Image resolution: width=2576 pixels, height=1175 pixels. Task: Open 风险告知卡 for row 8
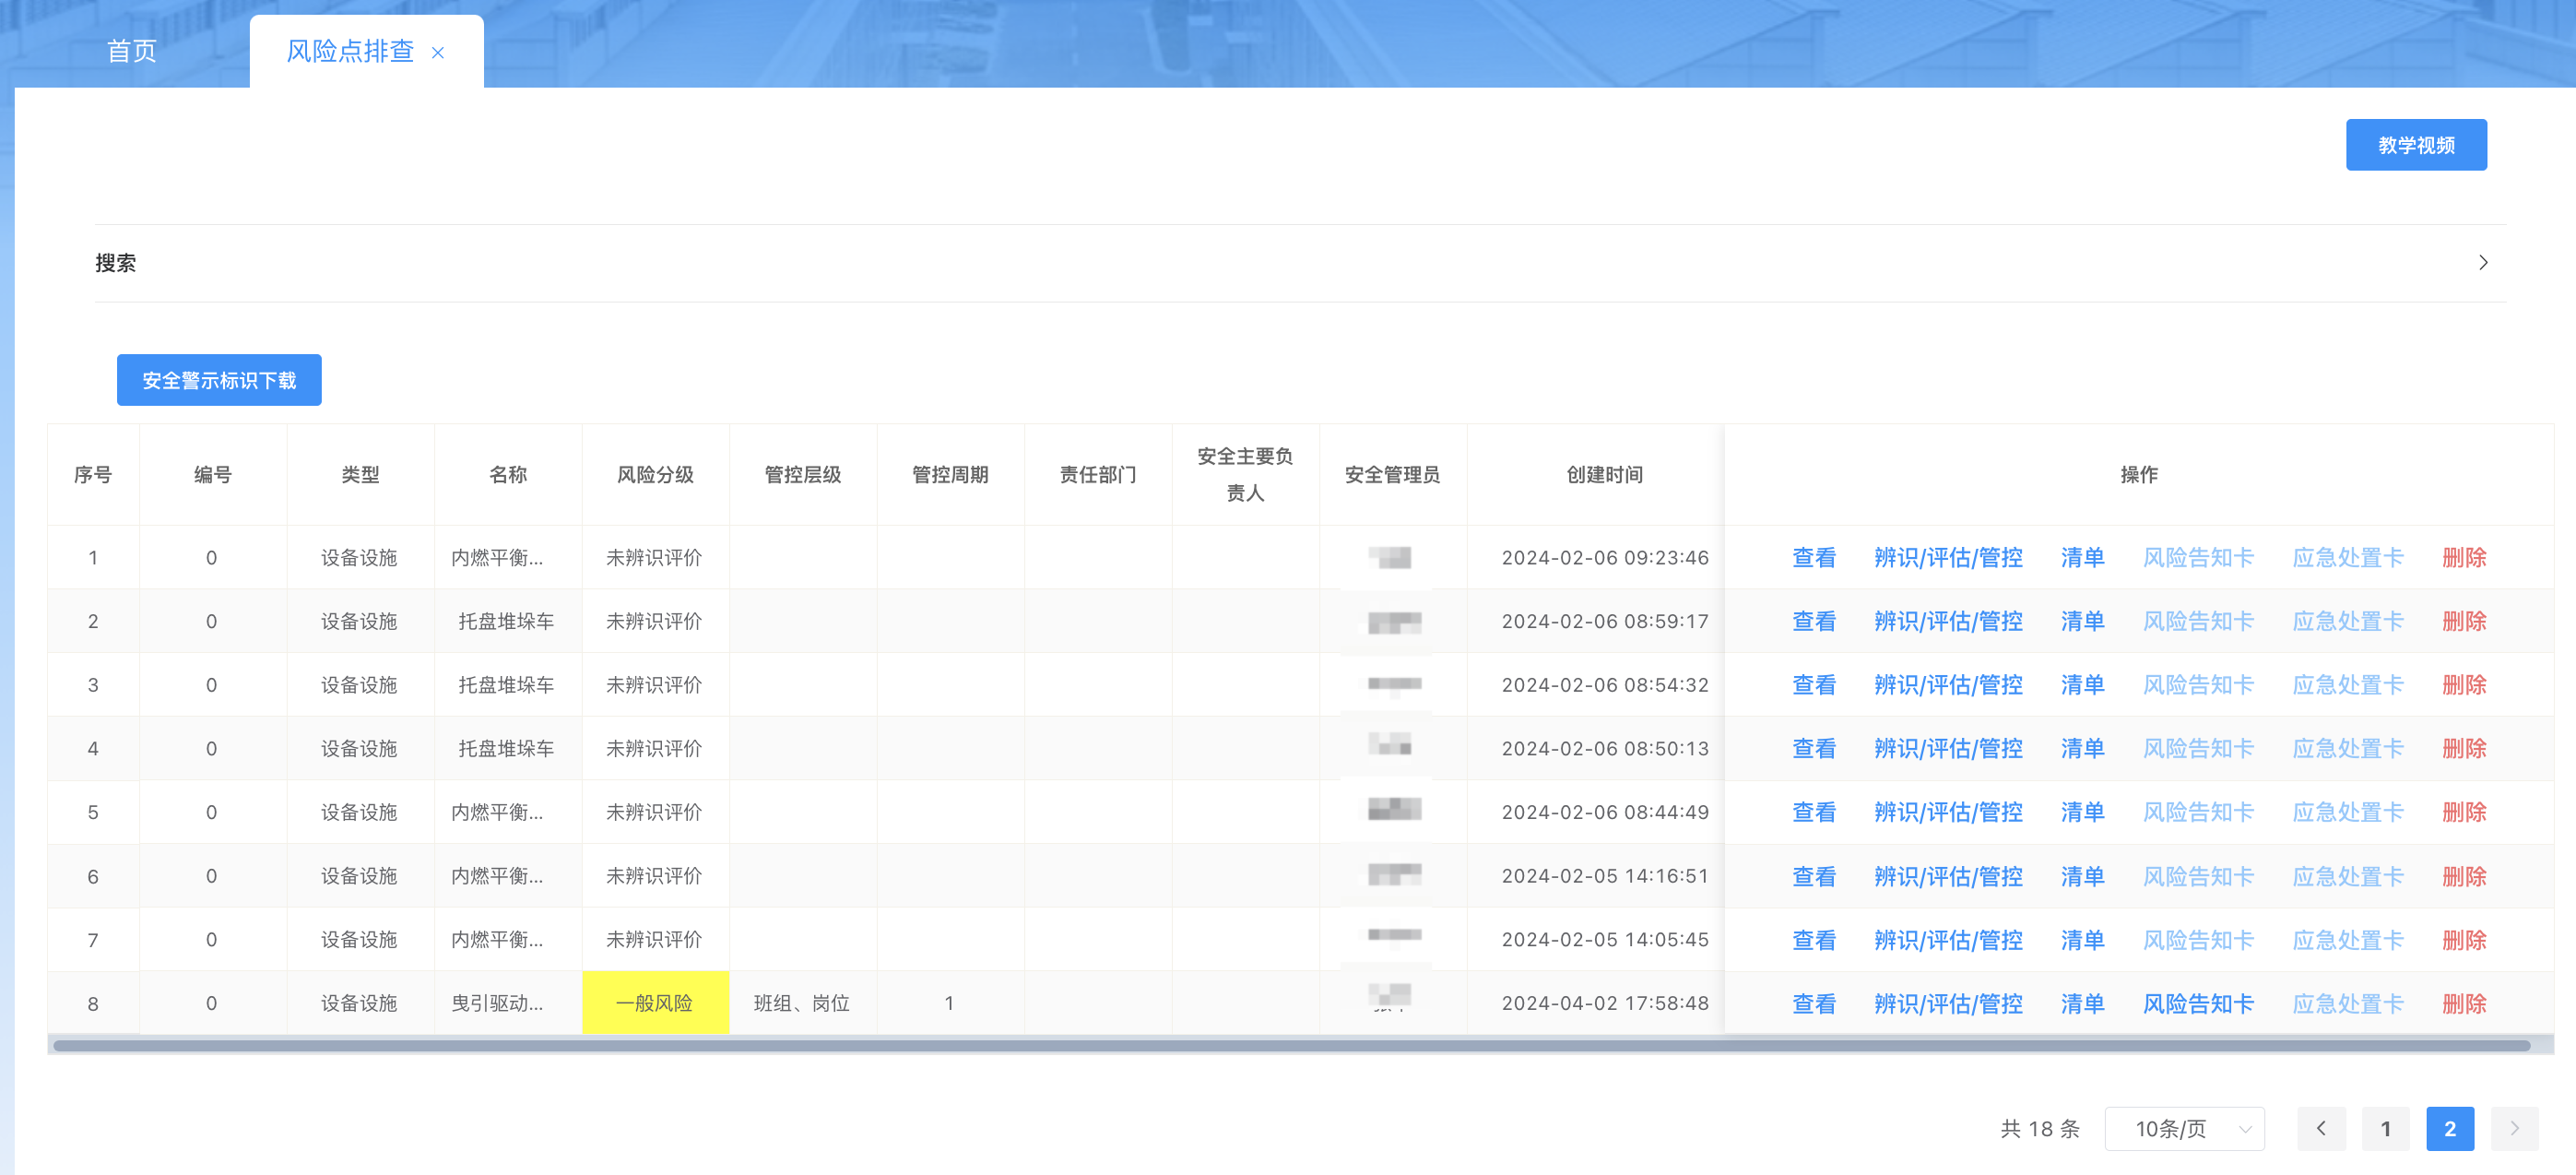pyautogui.click(x=2197, y=1003)
